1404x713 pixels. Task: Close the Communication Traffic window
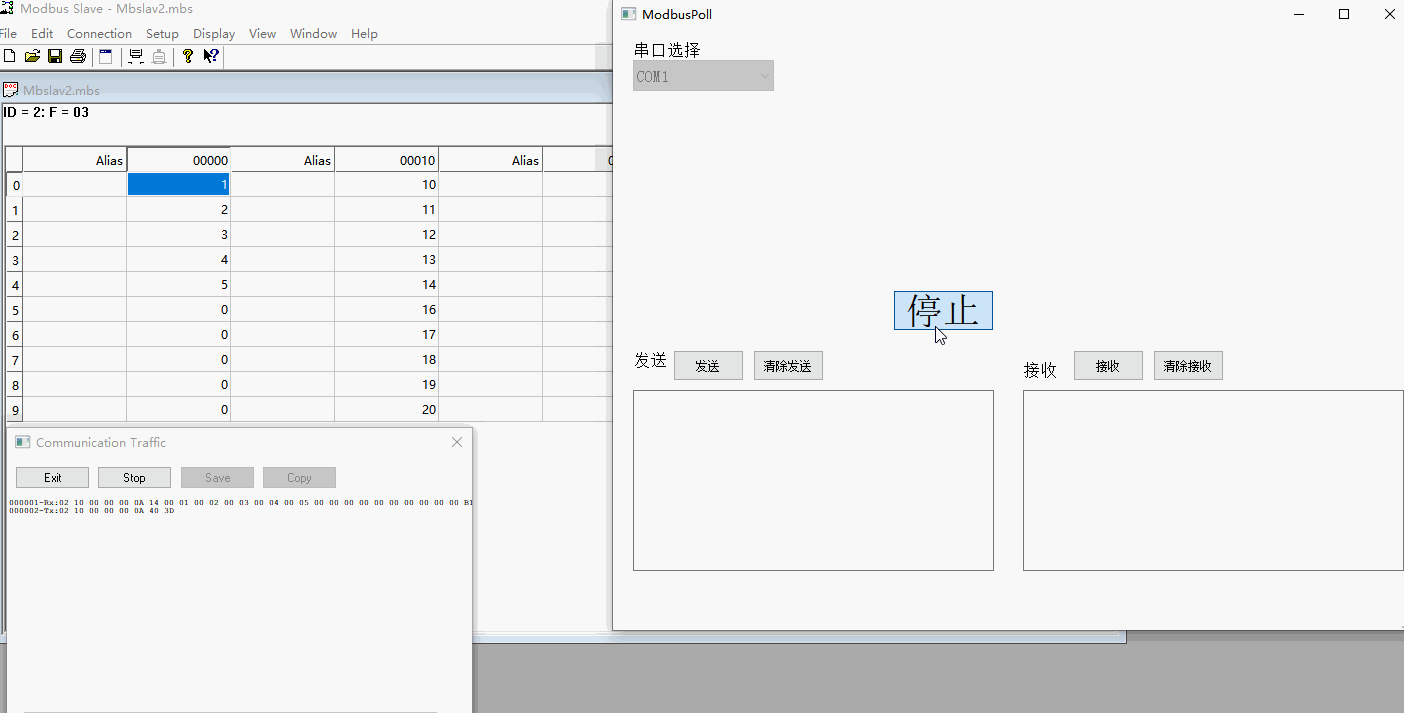[x=457, y=442]
